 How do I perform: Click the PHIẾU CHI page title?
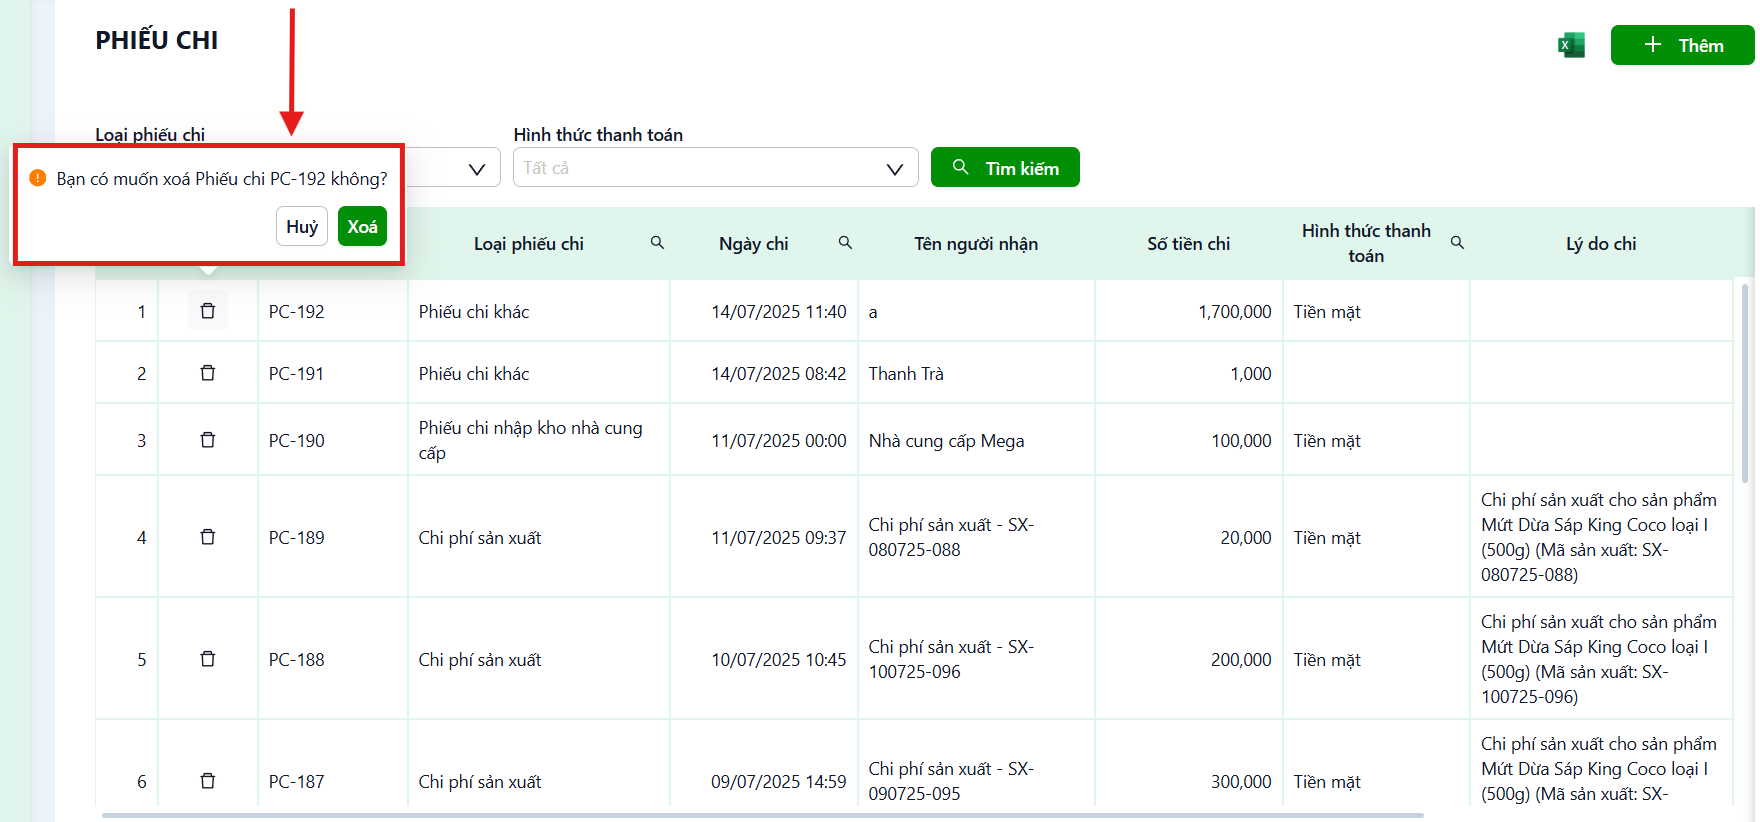(x=156, y=40)
